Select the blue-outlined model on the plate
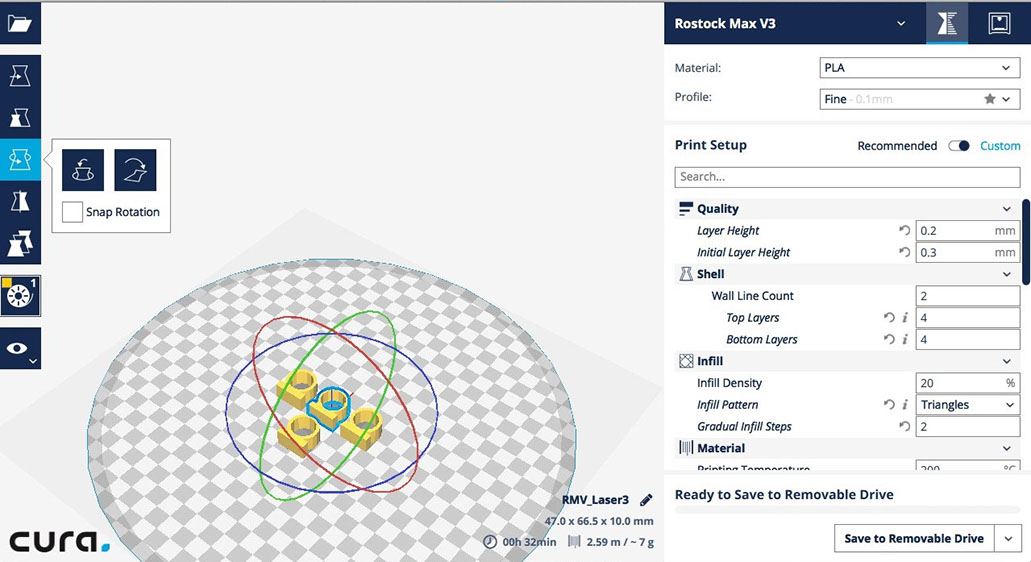 (x=331, y=407)
